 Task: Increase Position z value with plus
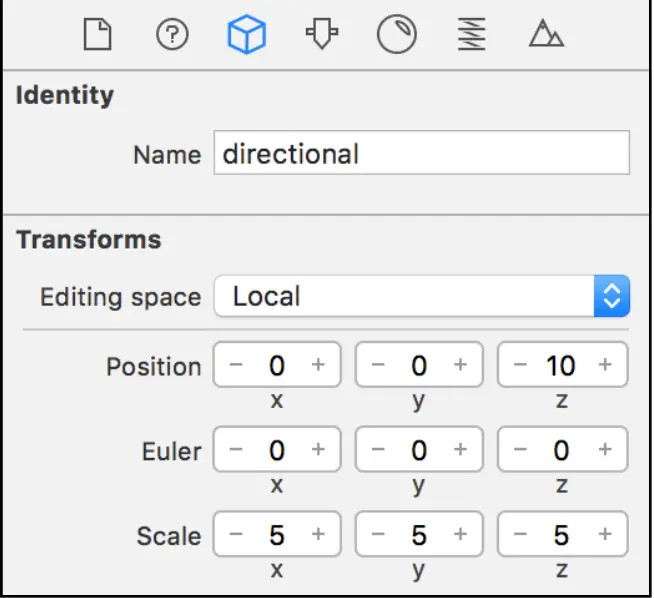coord(605,365)
